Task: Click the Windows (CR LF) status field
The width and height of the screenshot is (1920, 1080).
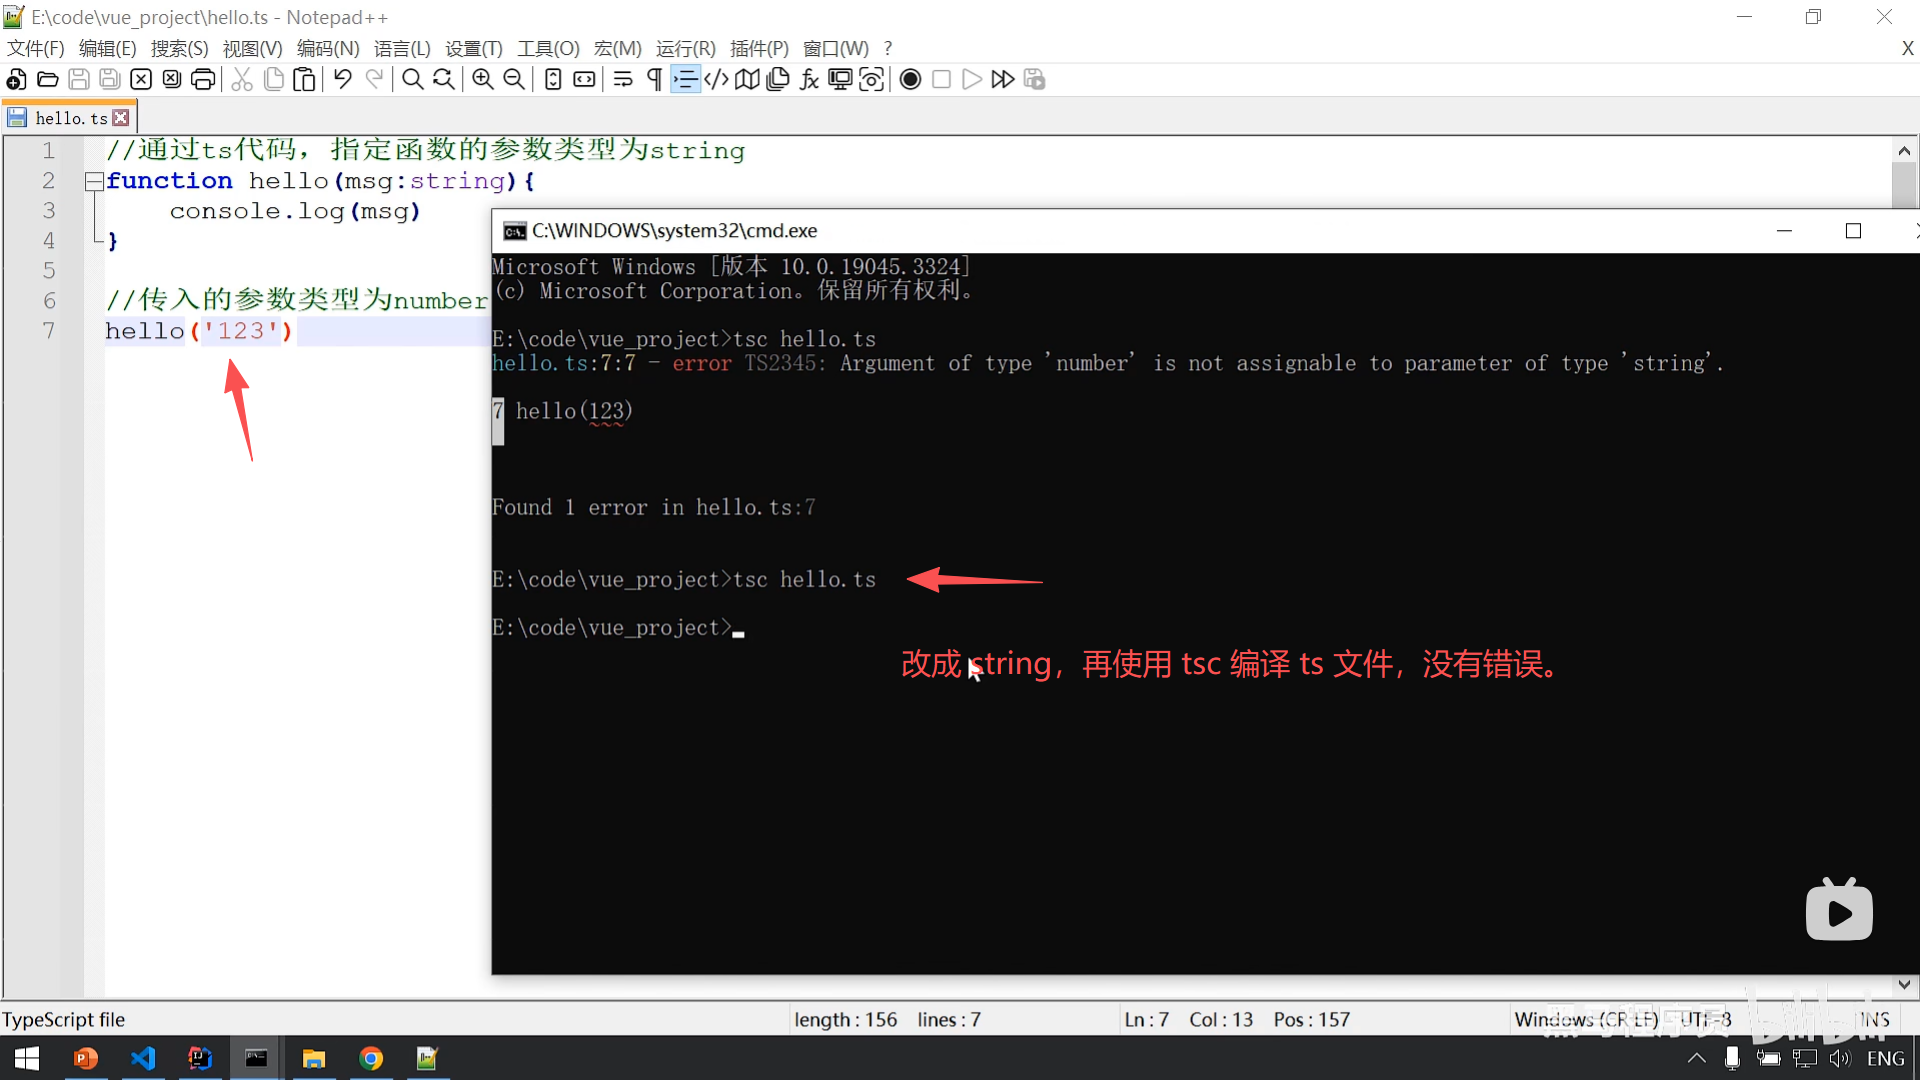Action: [1586, 1019]
